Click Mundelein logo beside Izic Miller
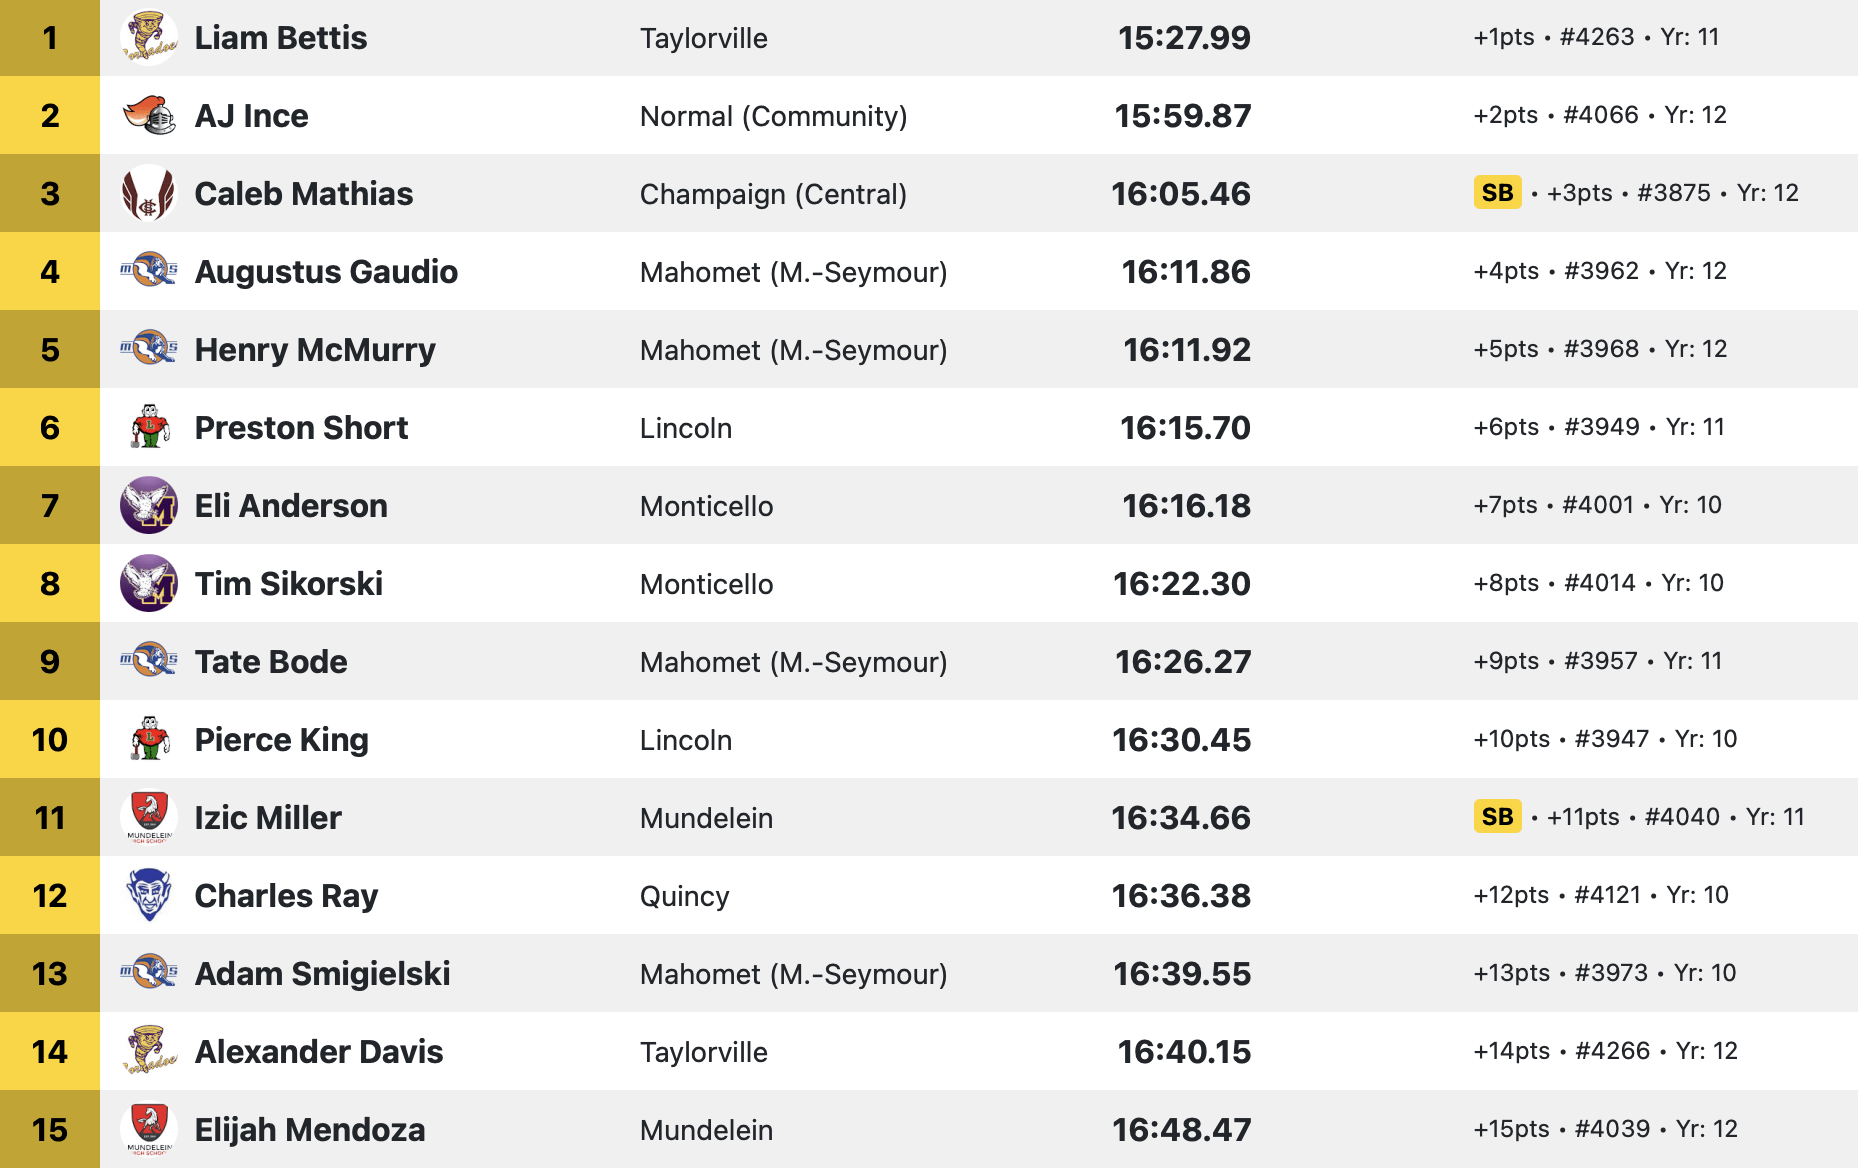 149,817
